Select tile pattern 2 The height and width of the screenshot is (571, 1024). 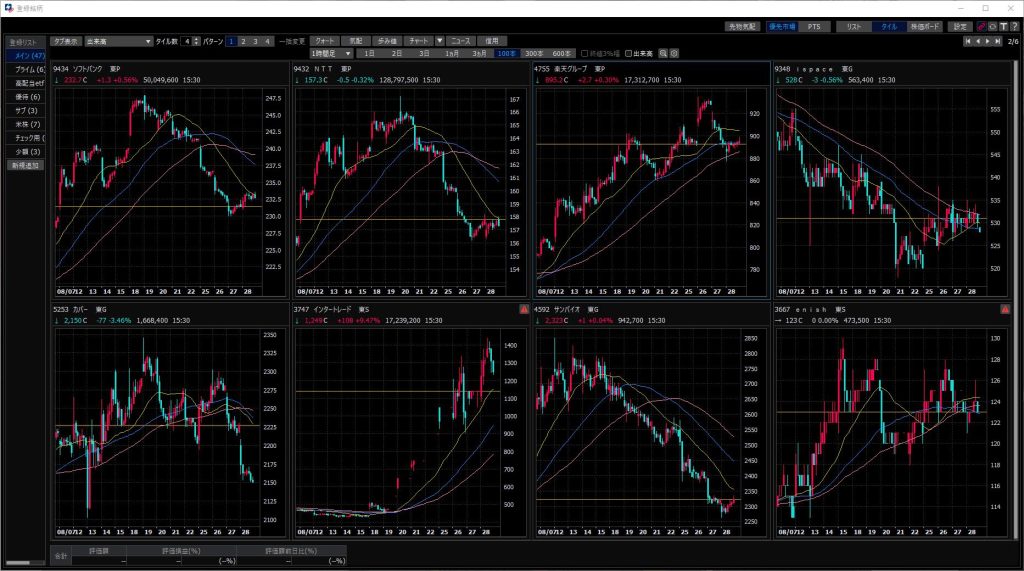242,41
